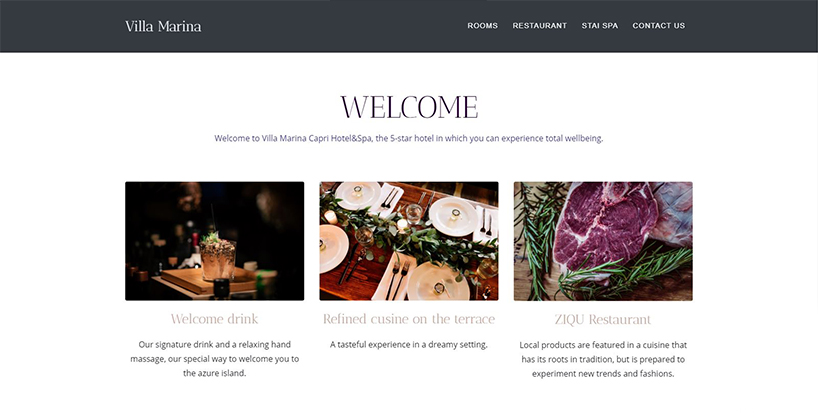
Task: Open the Welcome drink heading
Action: pyautogui.click(x=214, y=319)
